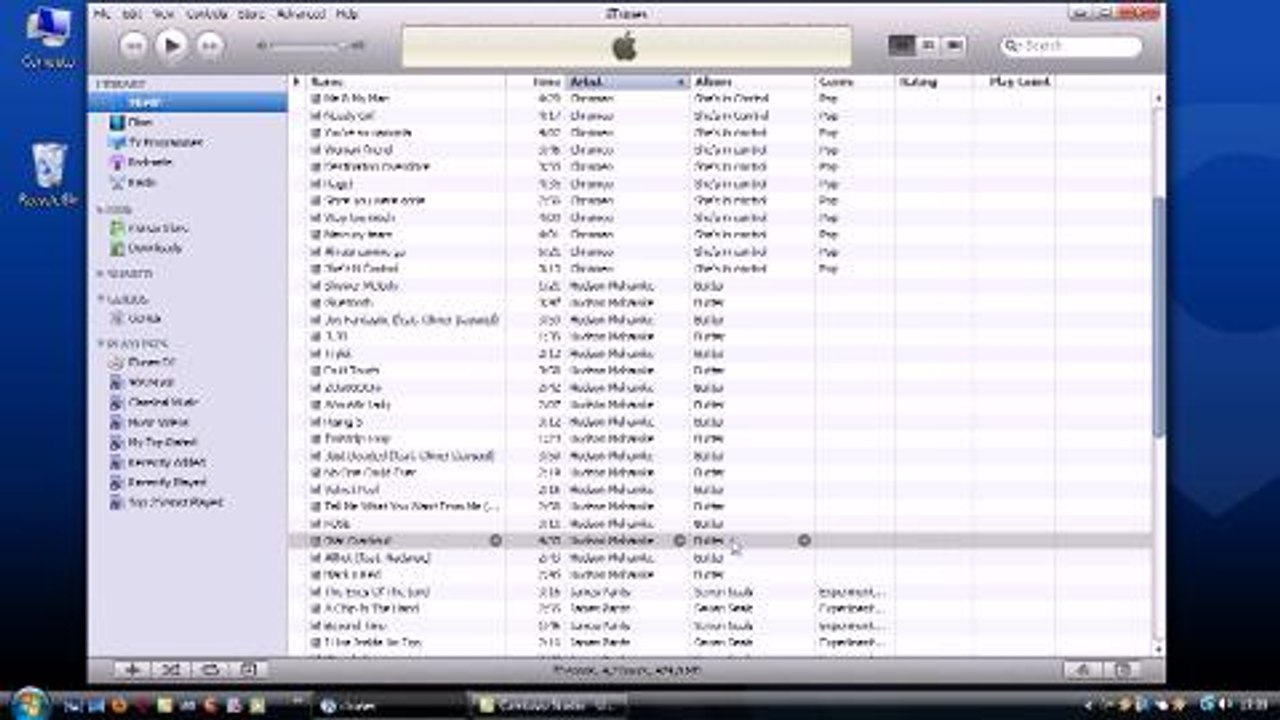
Task: Open the search options magnifier dropdown
Action: (1013, 46)
